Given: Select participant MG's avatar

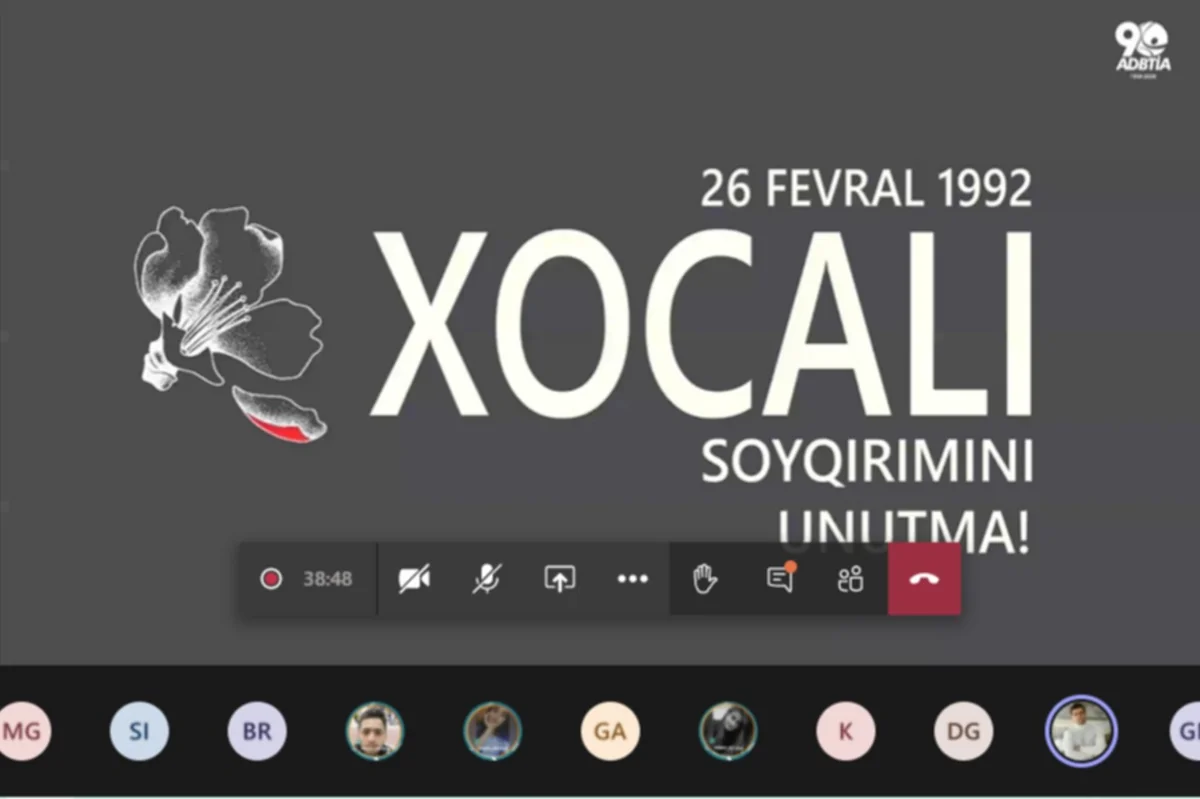Looking at the screenshot, I should (x=20, y=731).
